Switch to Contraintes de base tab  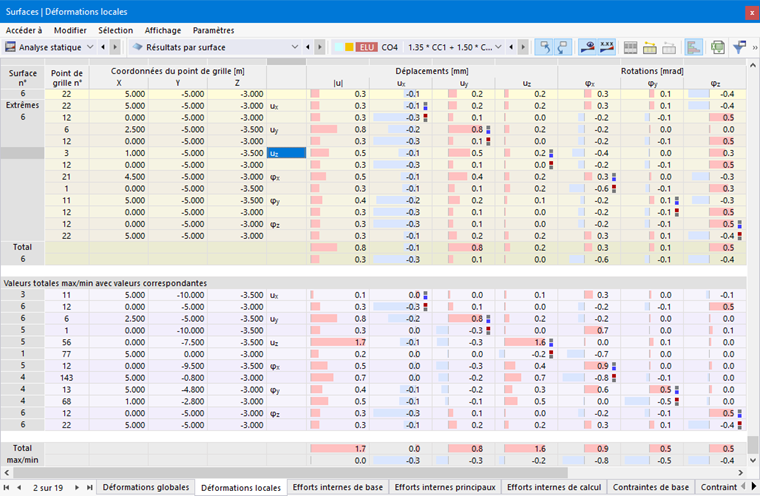coord(650,487)
